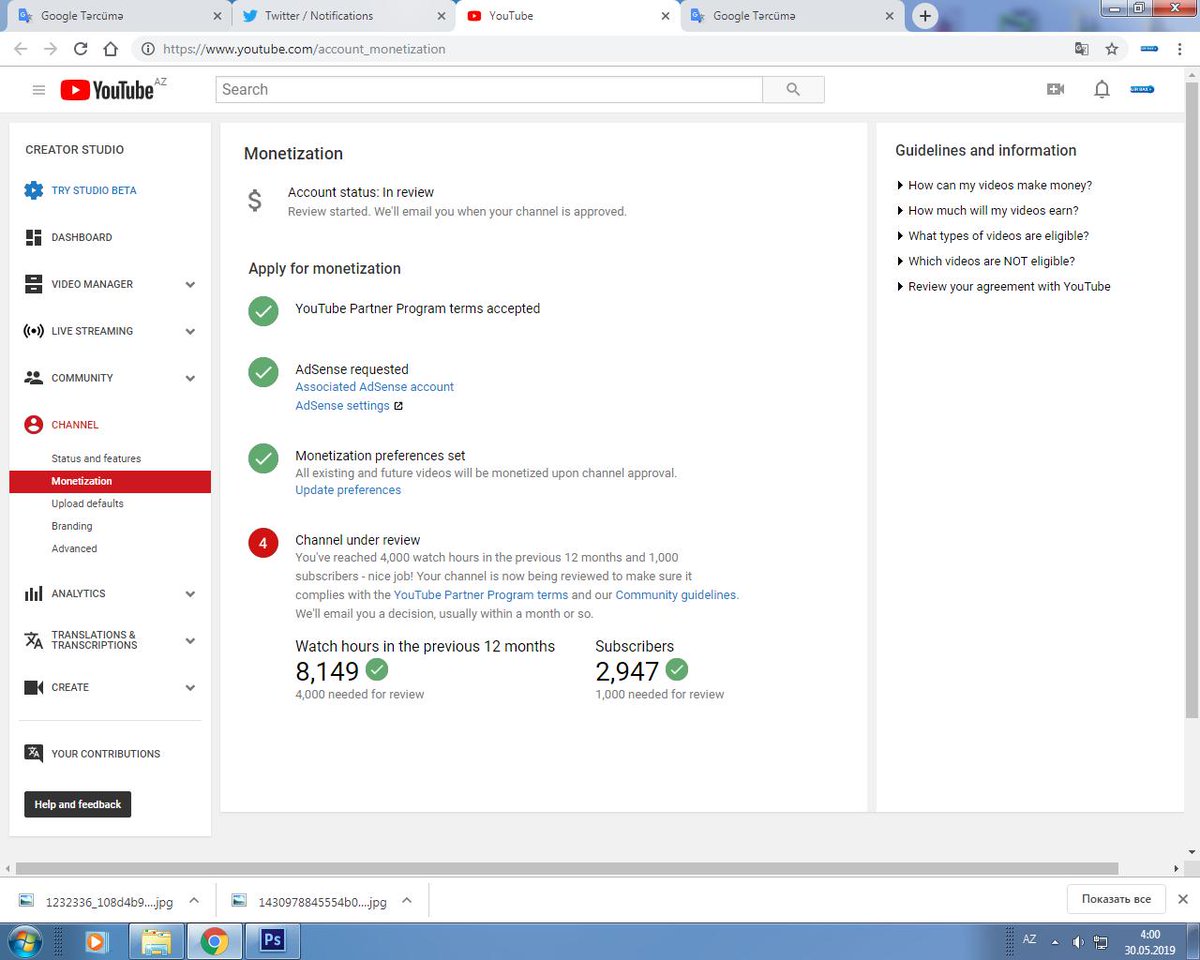Expand the Video Manager section chevron
Image resolution: width=1200 pixels, height=960 pixels.
click(190, 285)
